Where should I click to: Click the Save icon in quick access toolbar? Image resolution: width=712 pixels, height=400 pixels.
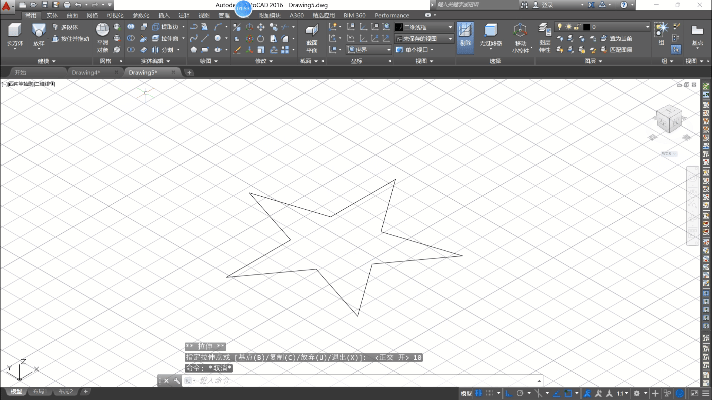[44, 5]
